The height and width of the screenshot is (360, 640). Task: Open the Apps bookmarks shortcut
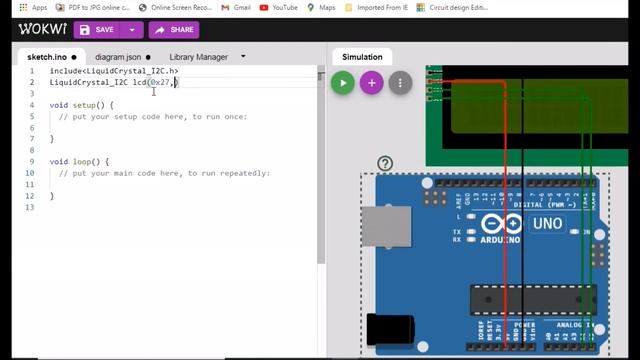(x=33, y=7)
